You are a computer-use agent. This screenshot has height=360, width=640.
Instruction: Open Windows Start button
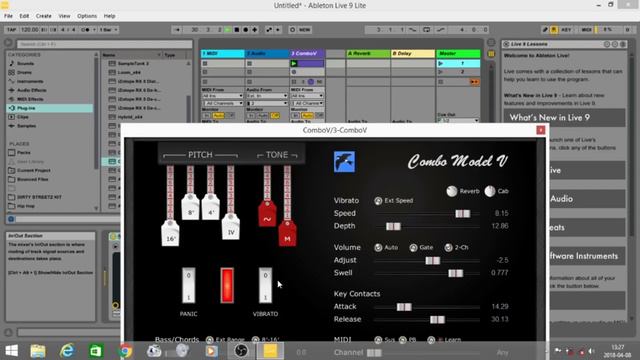pos(11,351)
